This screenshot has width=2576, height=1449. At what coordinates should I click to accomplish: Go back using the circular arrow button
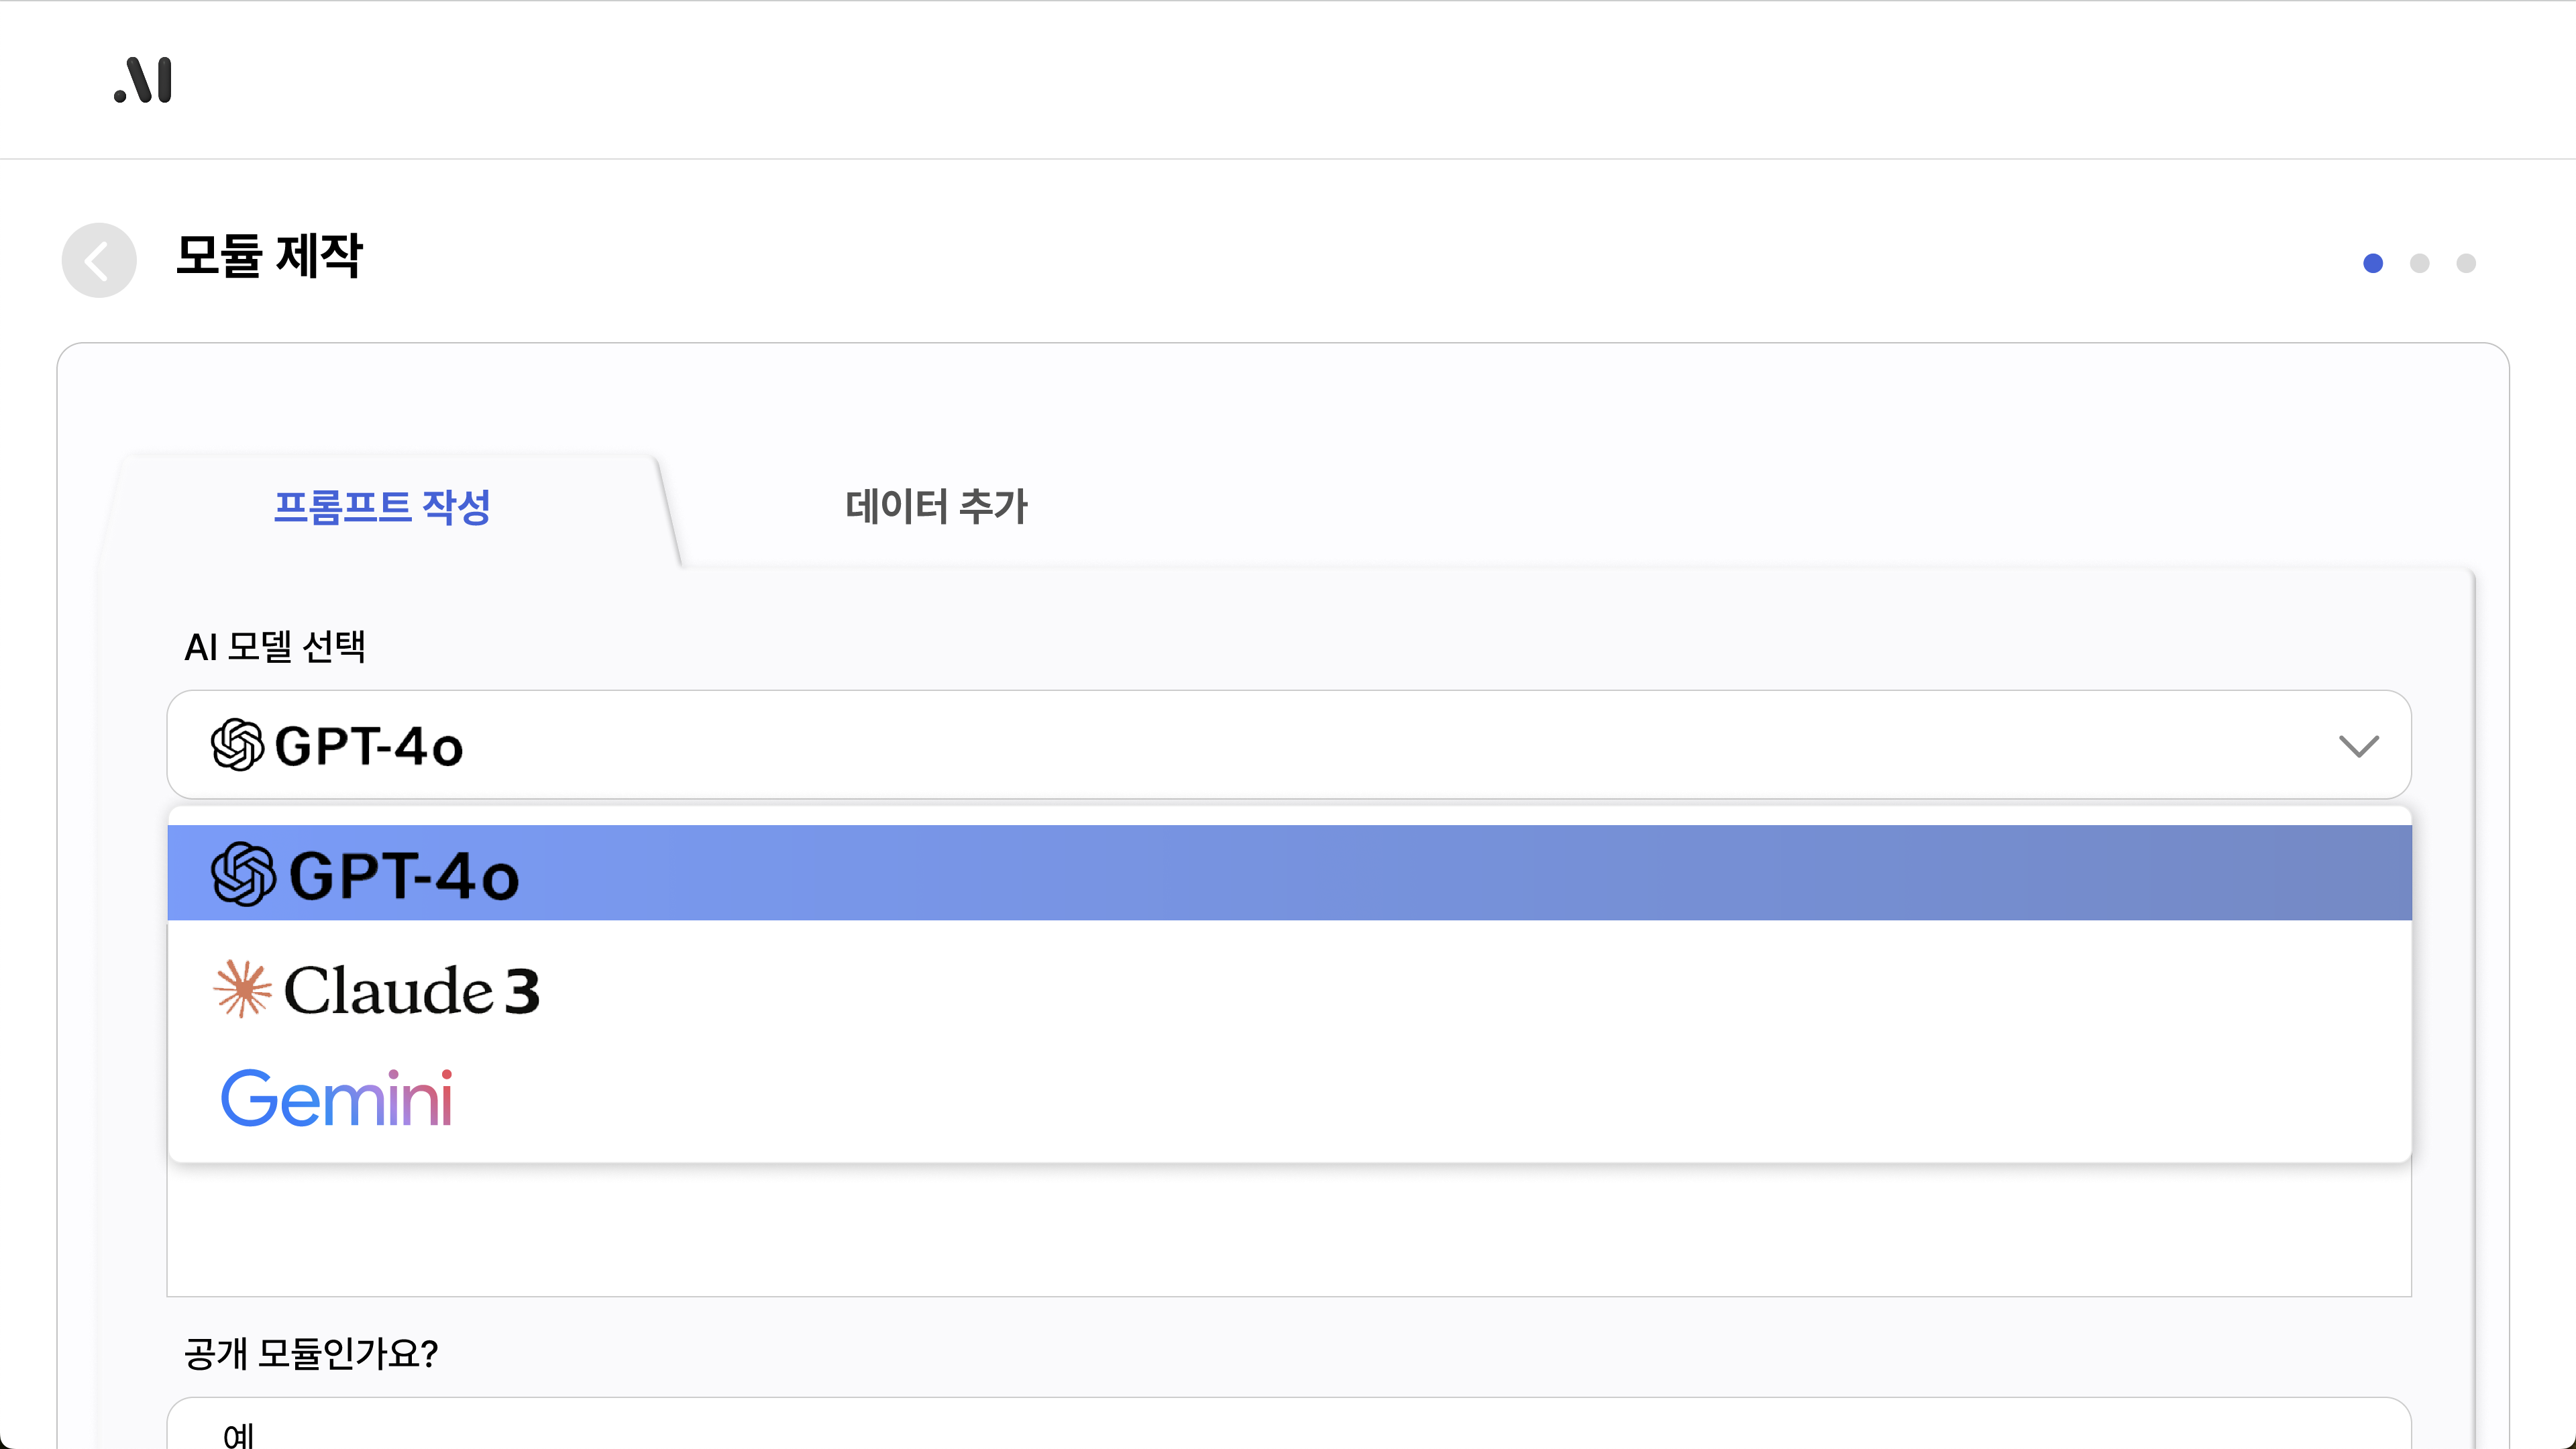pos(99,261)
